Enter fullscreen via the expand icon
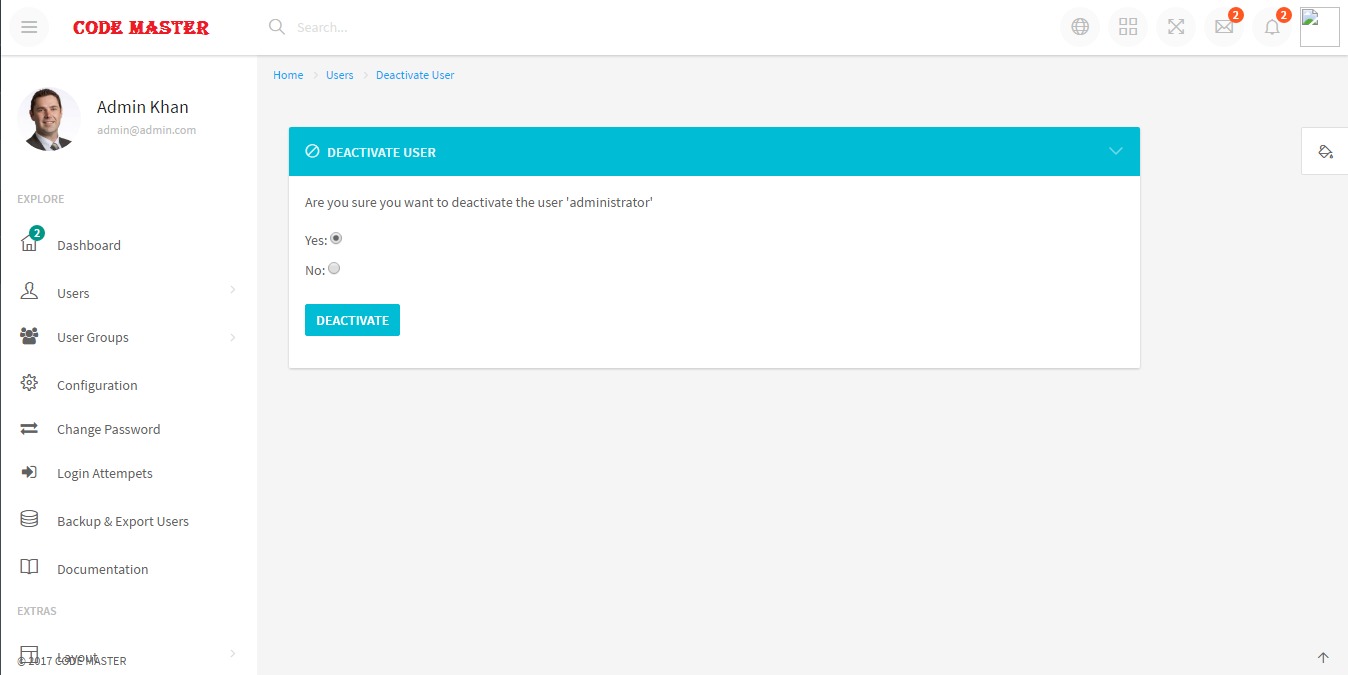1348x675 pixels. point(1175,27)
